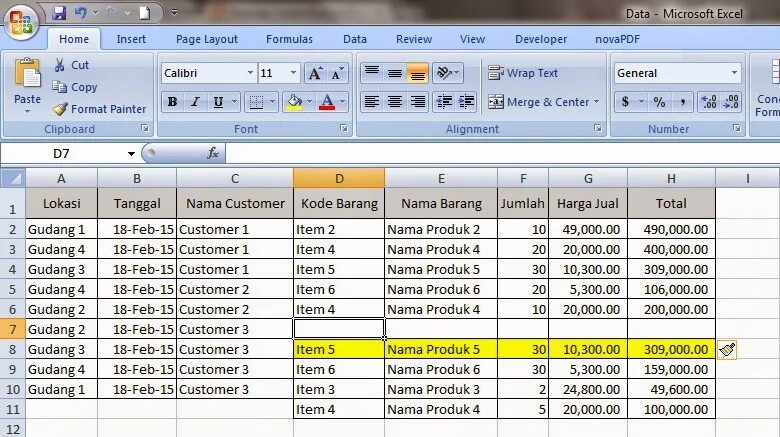
Task: Customize Quick Access Toolbar arrow
Action: [174, 13]
